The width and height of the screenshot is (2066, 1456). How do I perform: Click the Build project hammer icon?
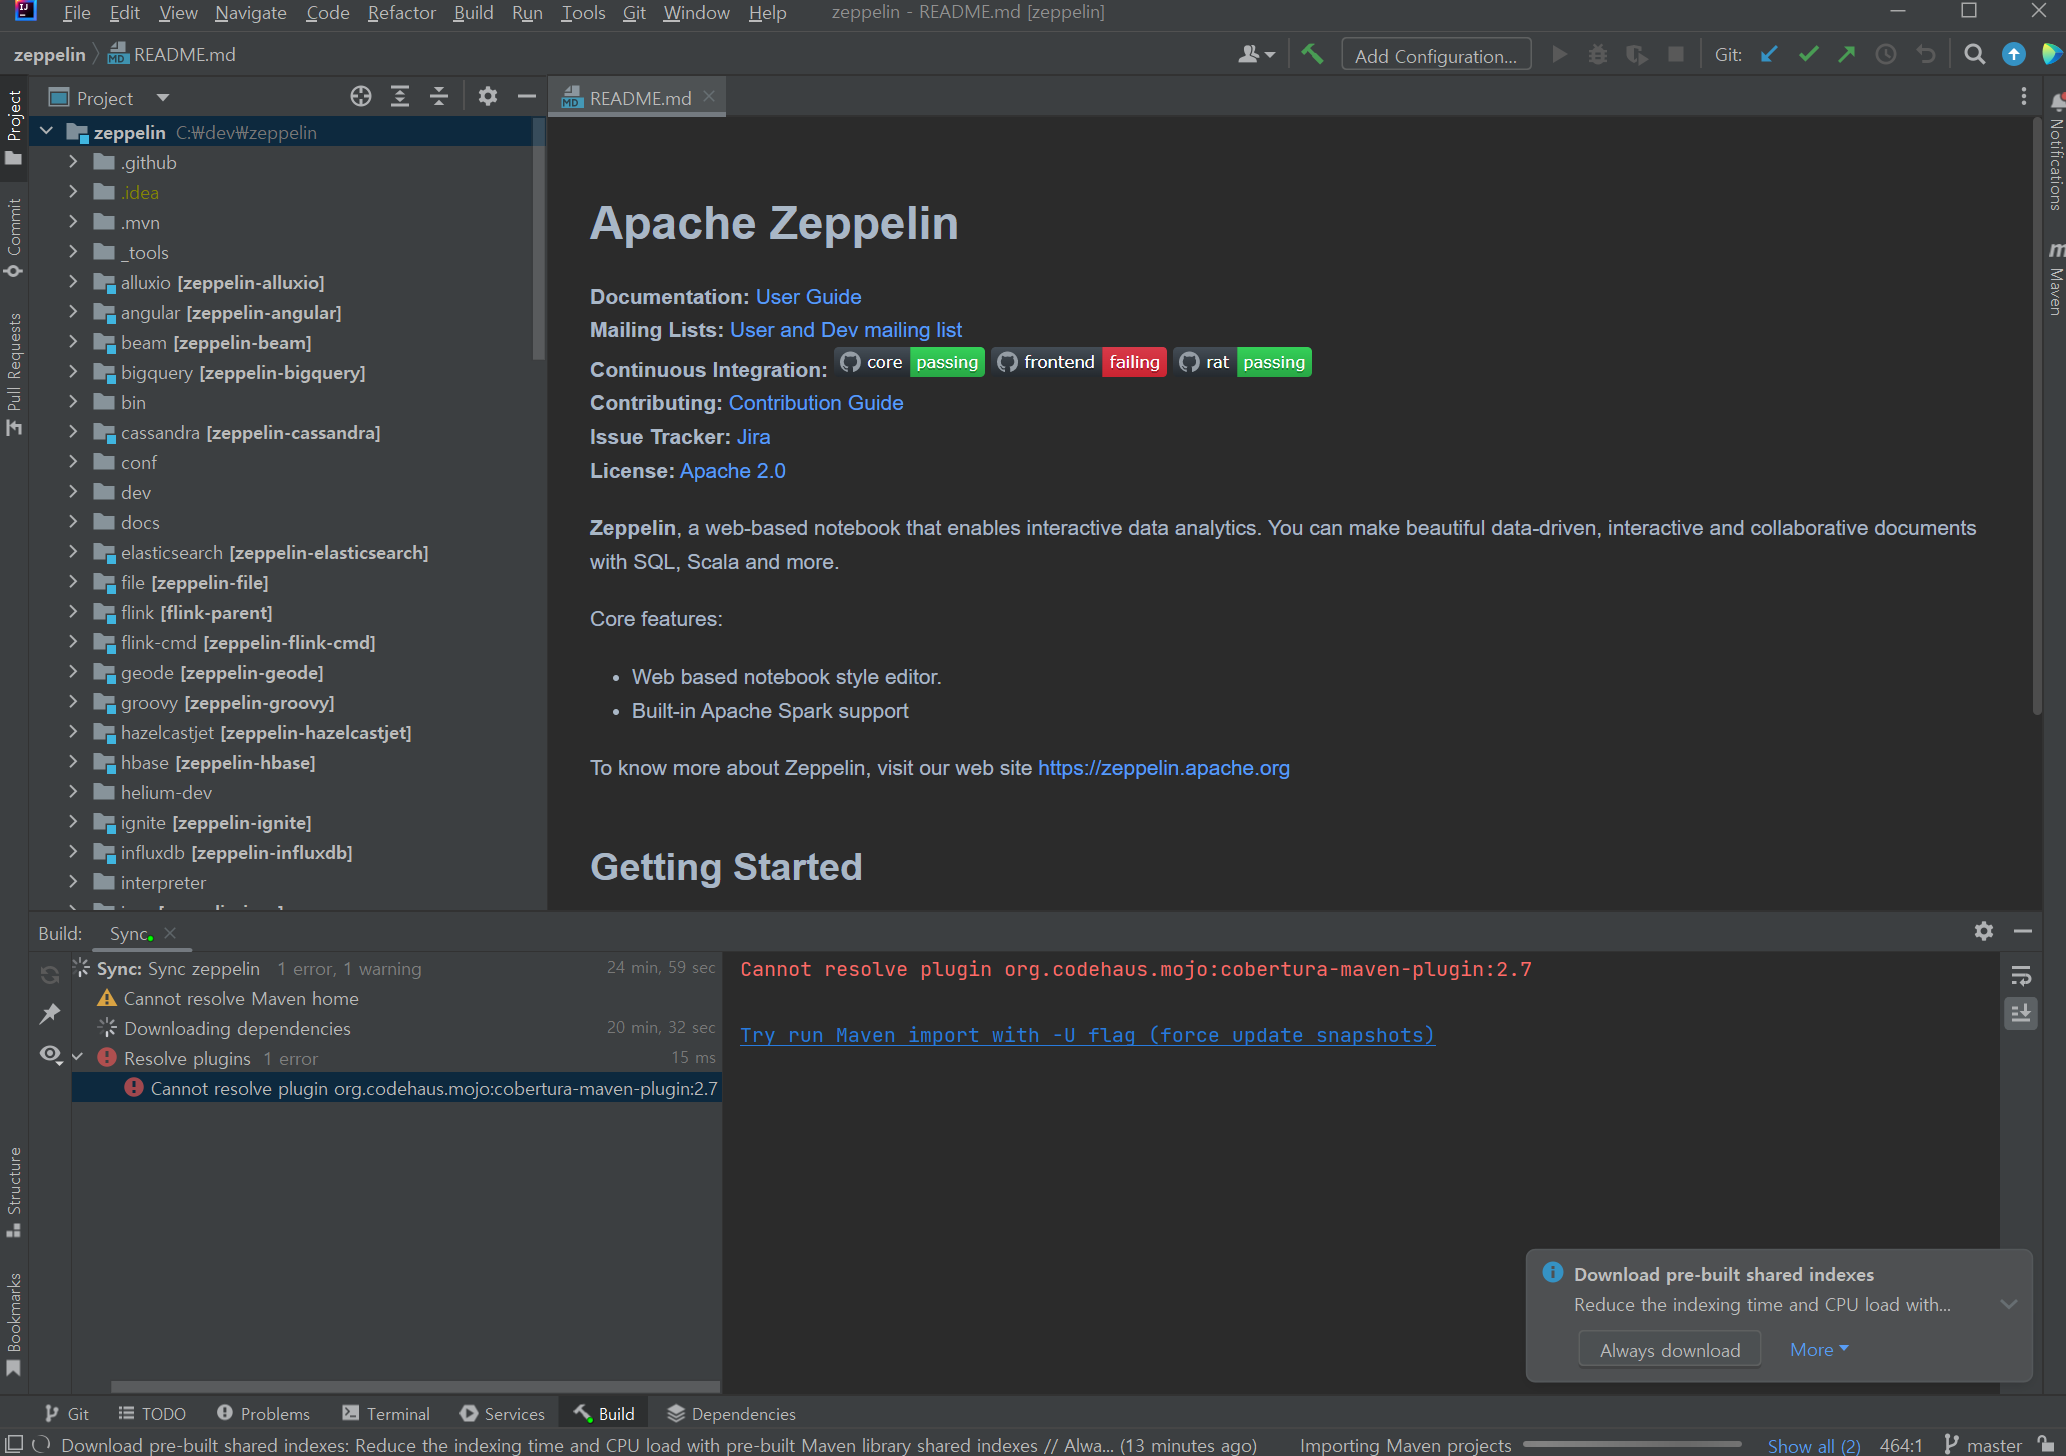pyautogui.click(x=1312, y=55)
